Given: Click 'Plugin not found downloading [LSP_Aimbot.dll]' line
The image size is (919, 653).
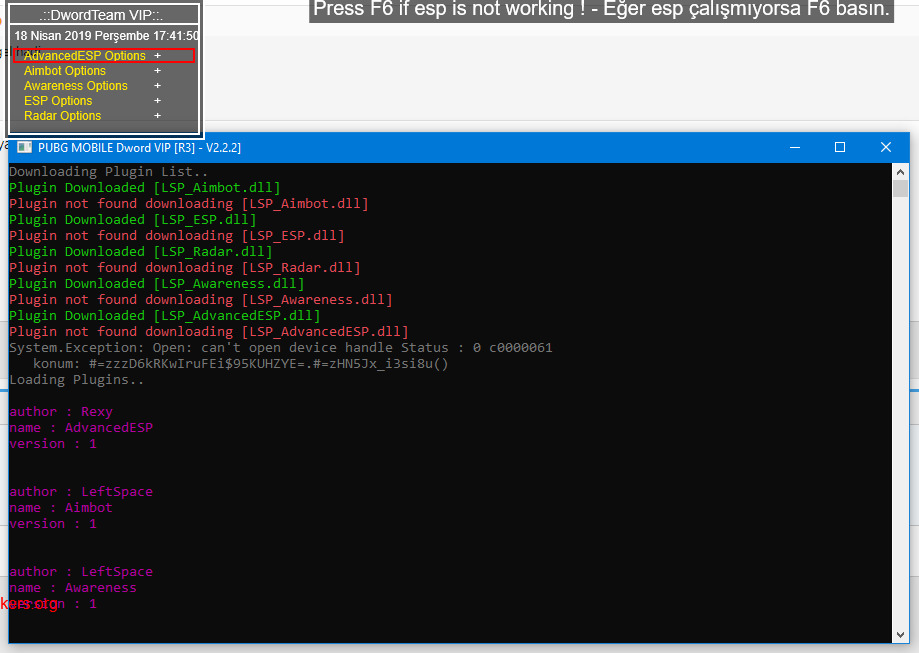Looking at the screenshot, I should tap(189, 203).
